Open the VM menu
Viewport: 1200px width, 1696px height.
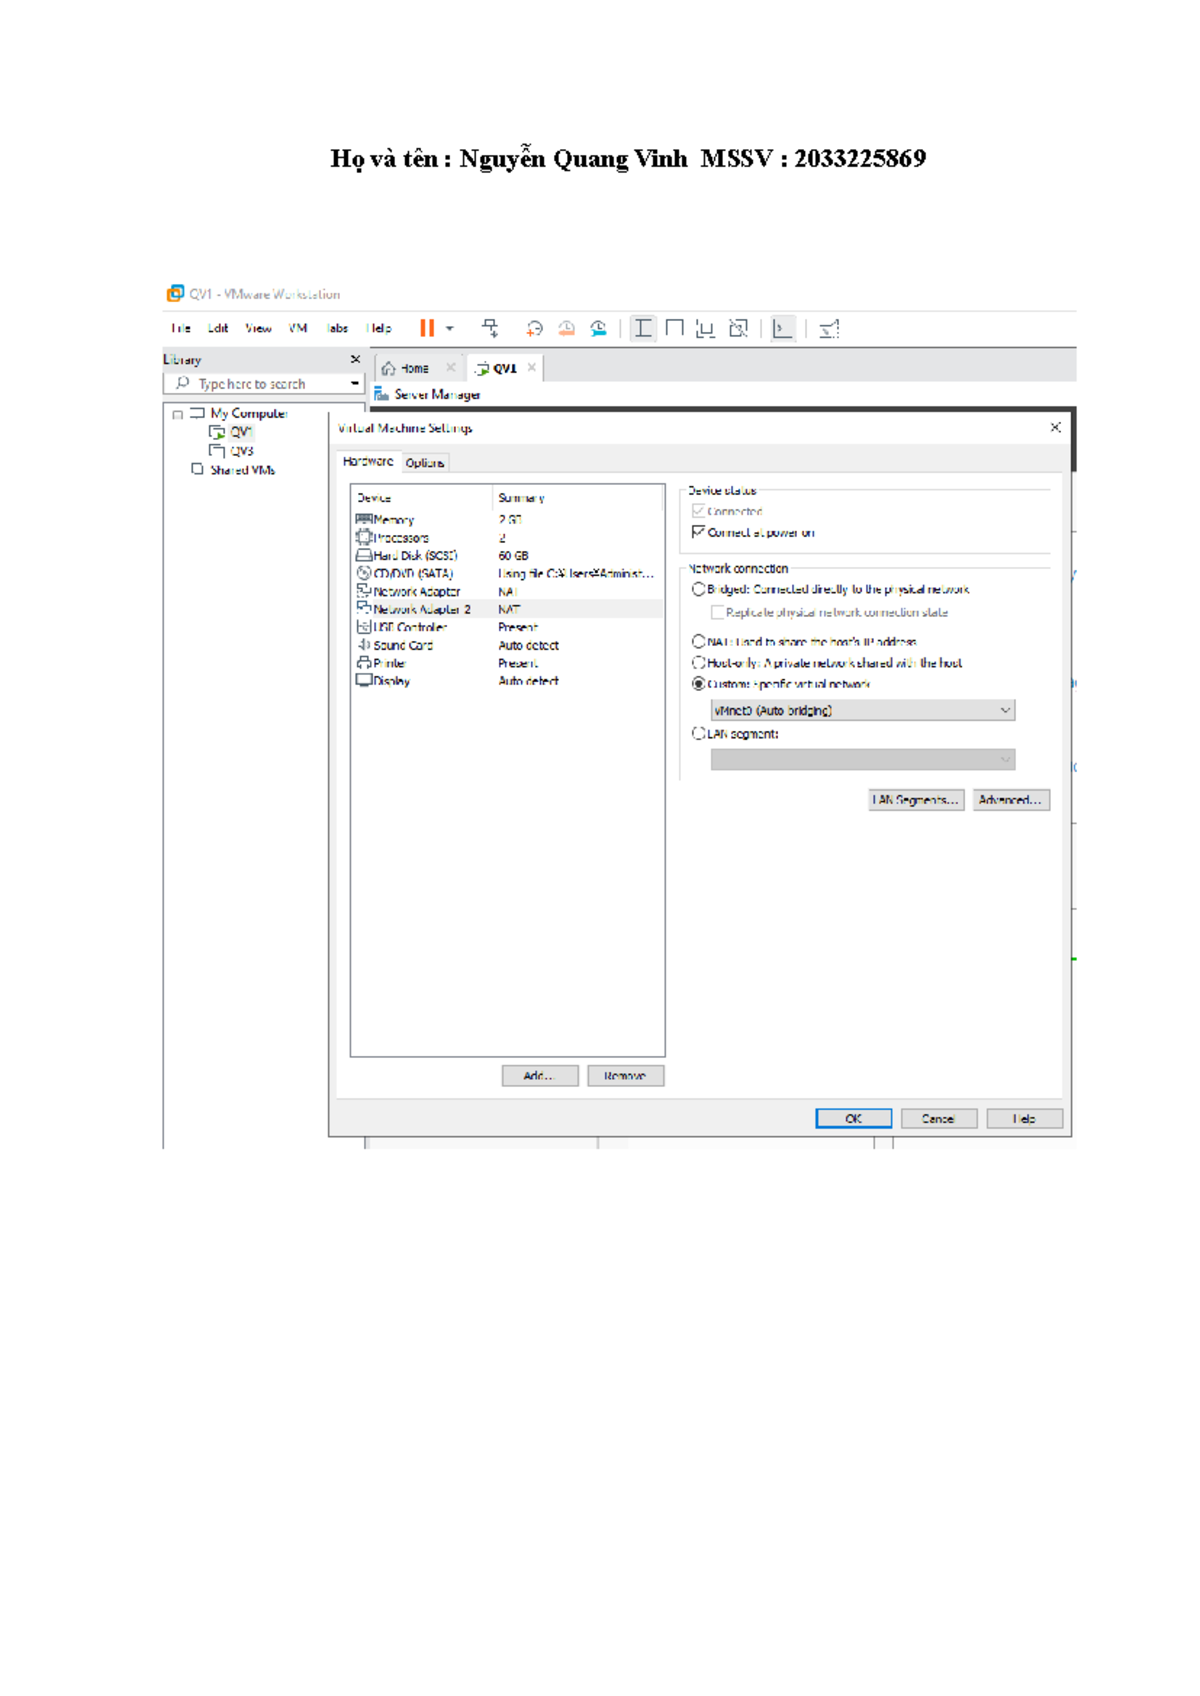[x=298, y=328]
